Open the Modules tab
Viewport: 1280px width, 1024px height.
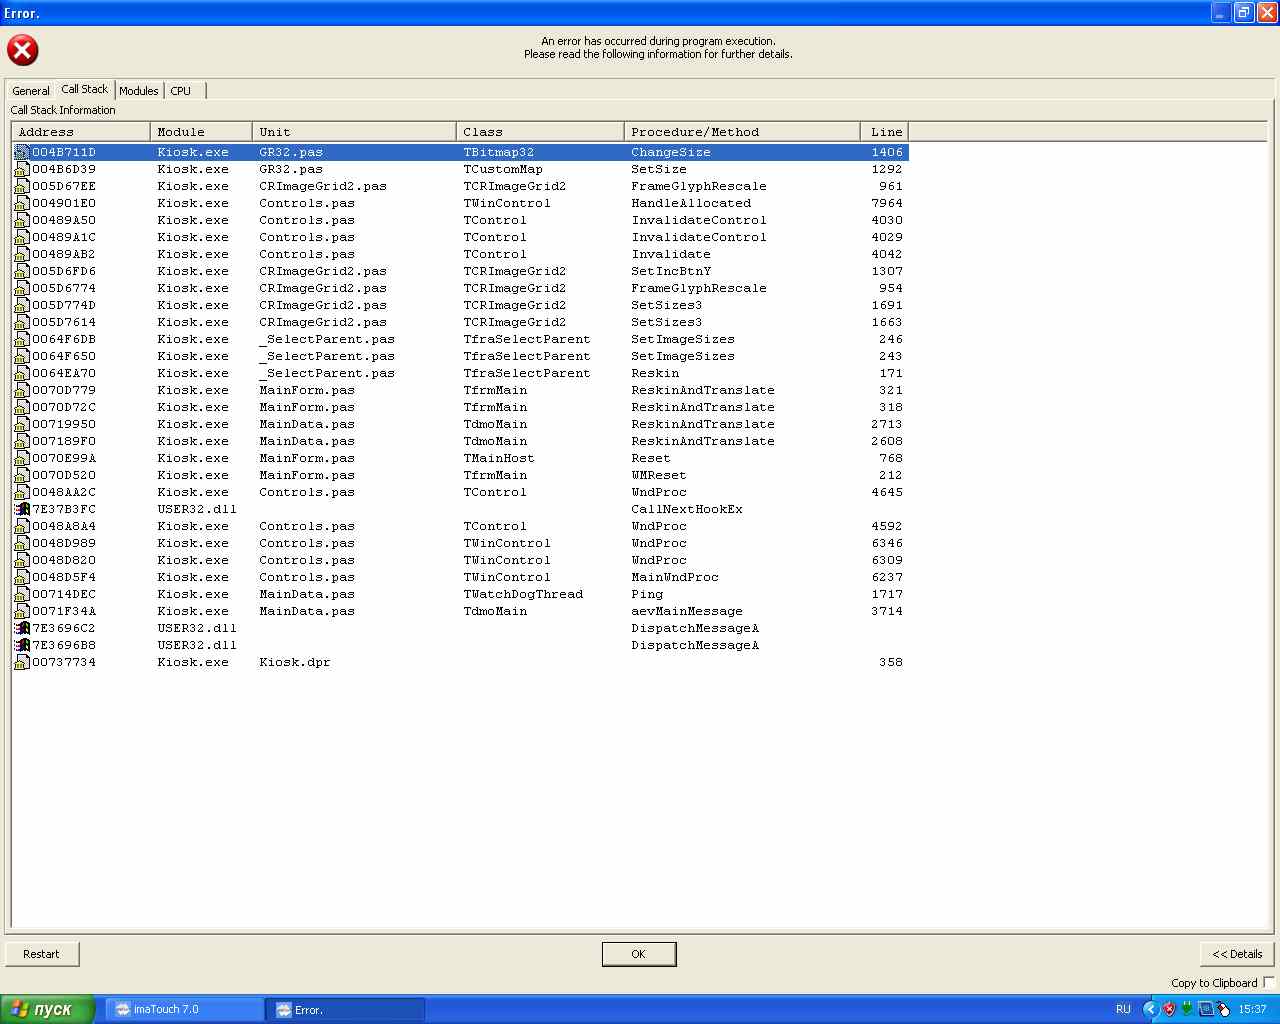pyautogui.click(x=139, y=91)
